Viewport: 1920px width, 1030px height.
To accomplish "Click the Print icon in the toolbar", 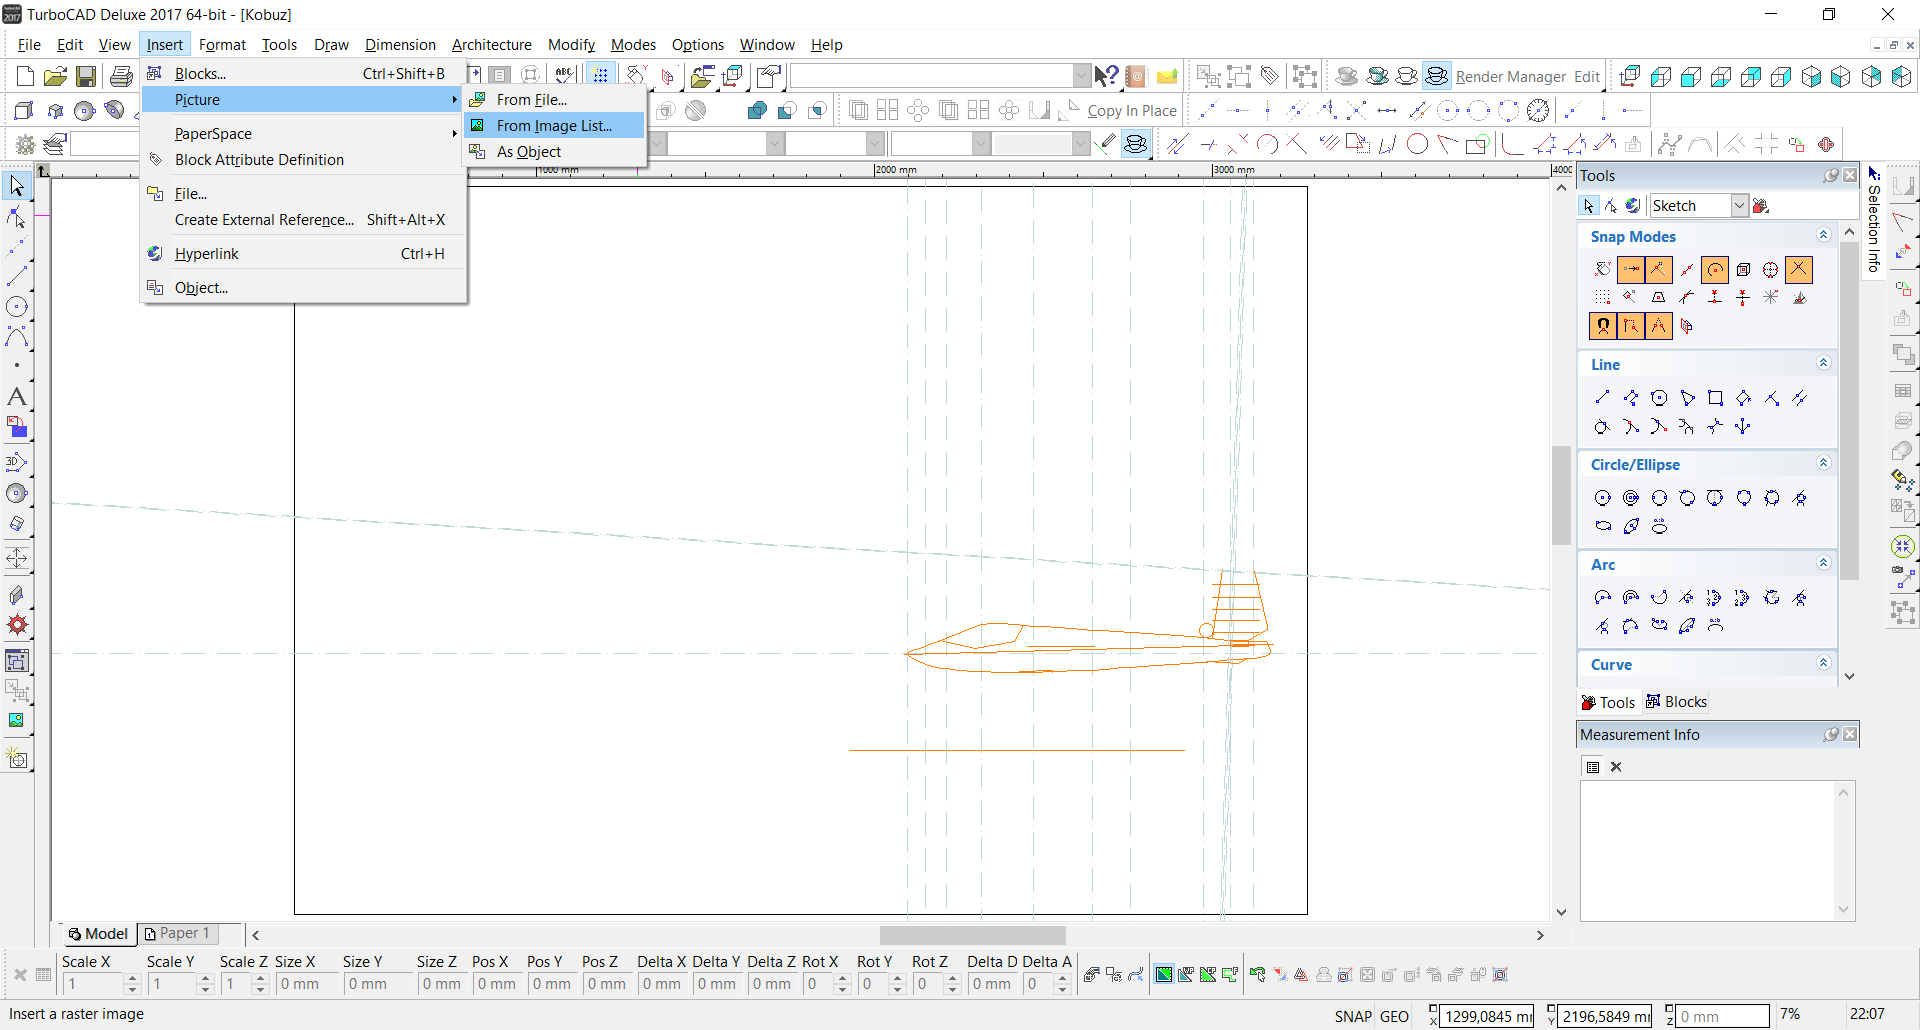I will point(121,76).
